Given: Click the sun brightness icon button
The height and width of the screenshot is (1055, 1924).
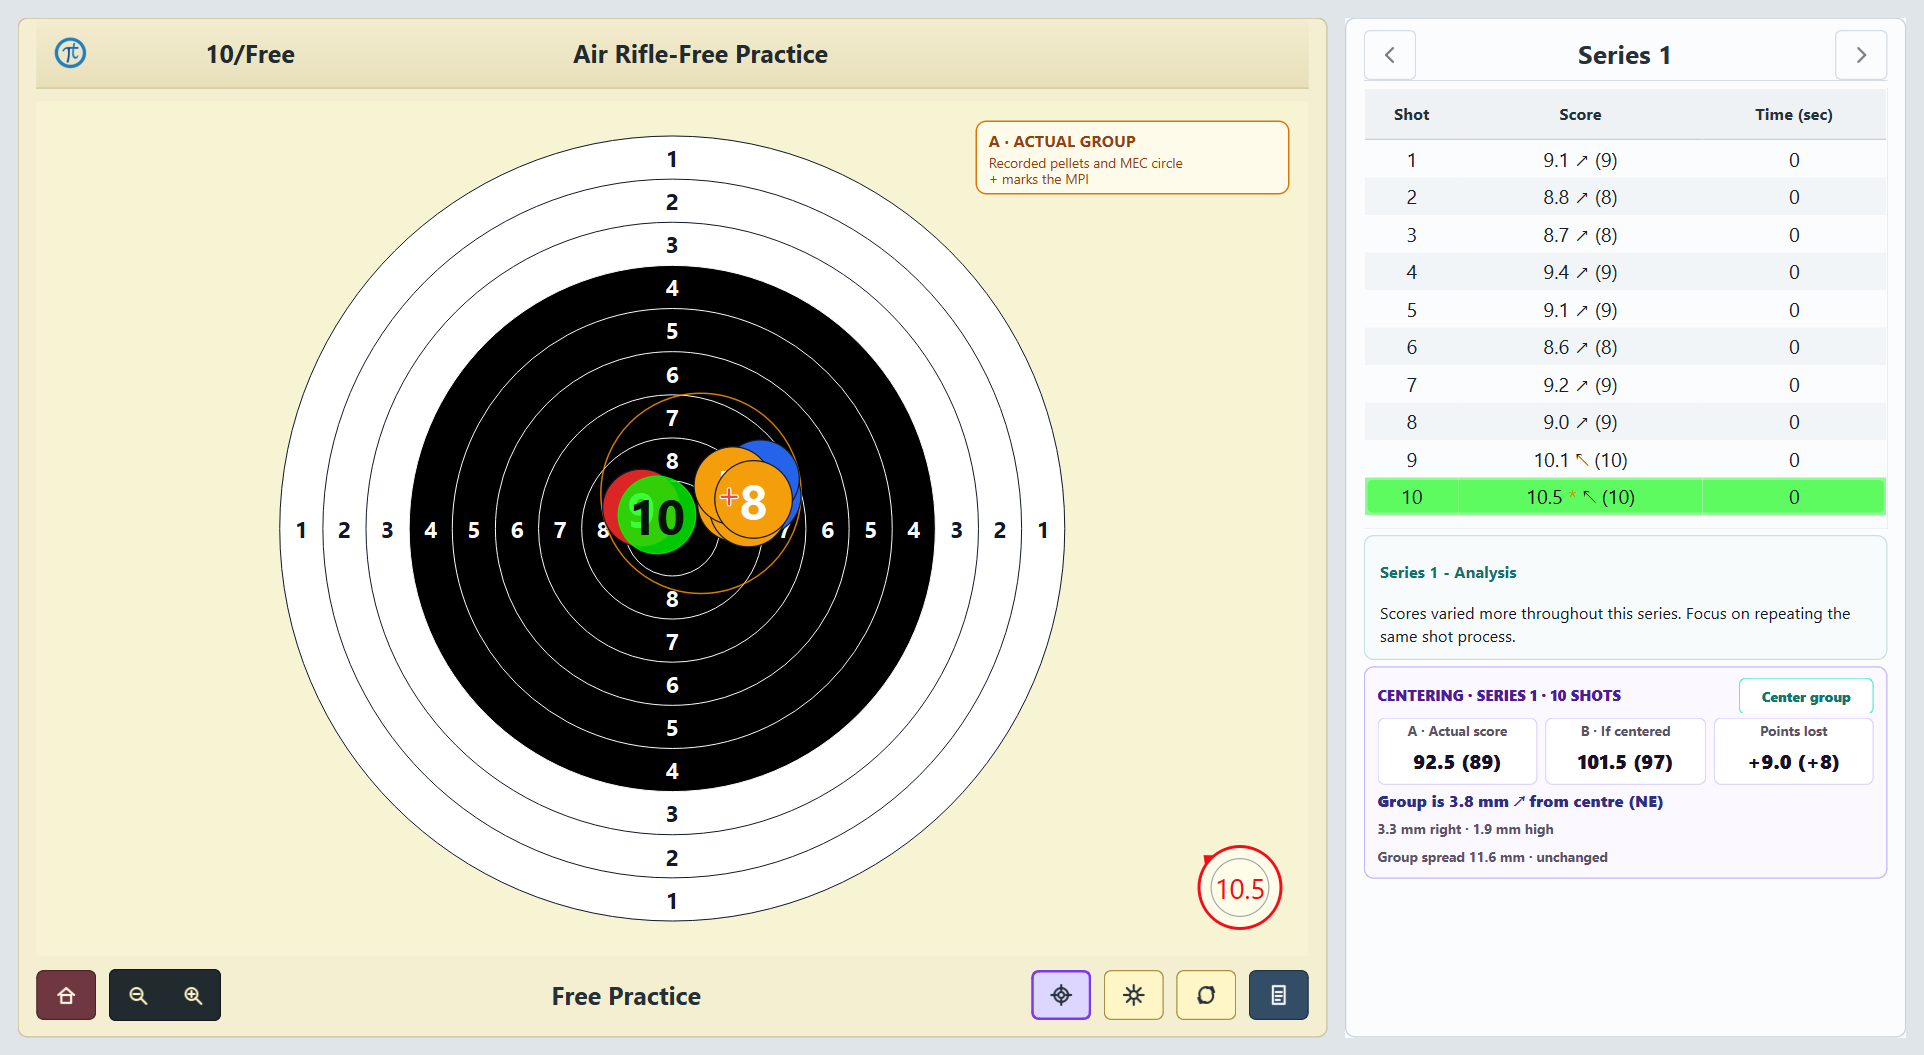Looking at the screenshot, I should (x=1133, y=995).
